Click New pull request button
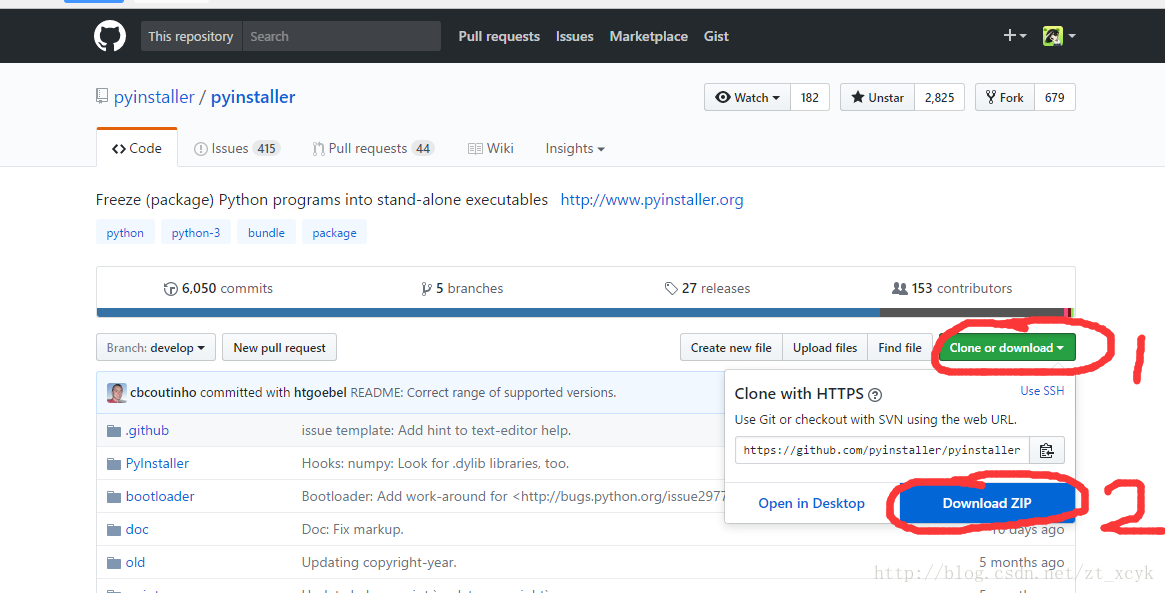1165x593 pixels. pyautogui.click(x=279, y=348)
